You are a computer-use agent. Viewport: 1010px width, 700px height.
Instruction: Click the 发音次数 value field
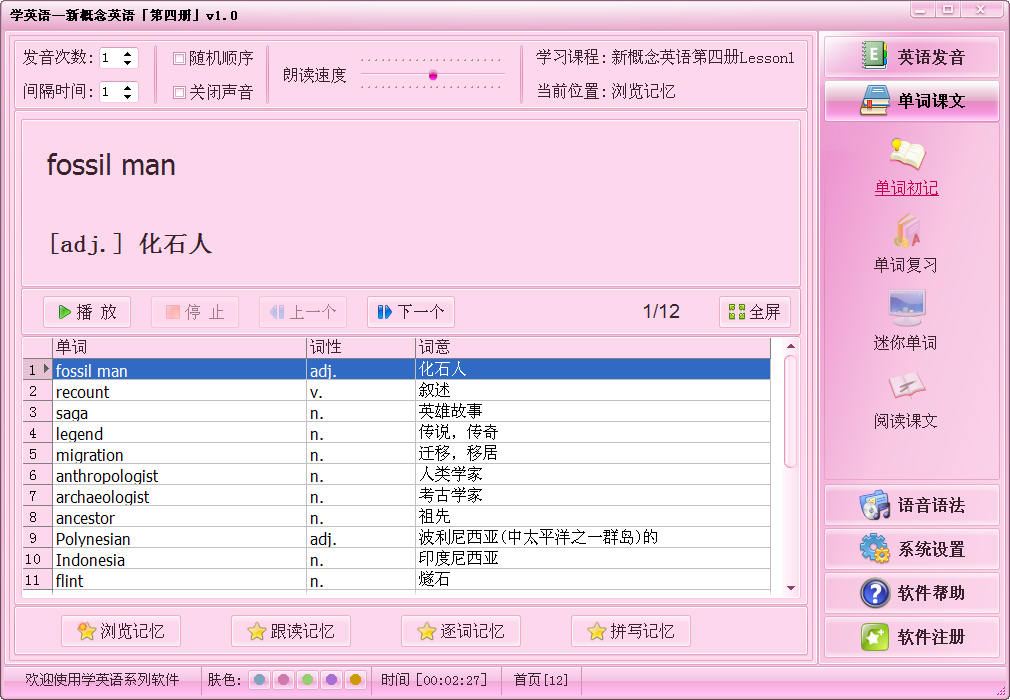110,58
